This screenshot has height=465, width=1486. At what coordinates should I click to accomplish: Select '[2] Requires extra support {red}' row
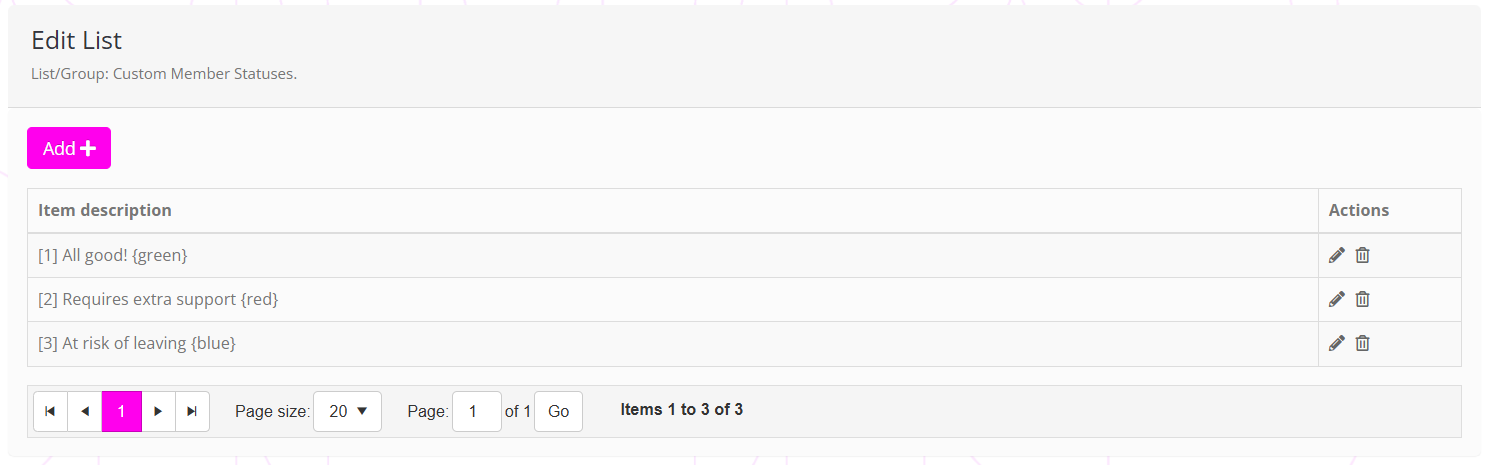click(158, 299)
